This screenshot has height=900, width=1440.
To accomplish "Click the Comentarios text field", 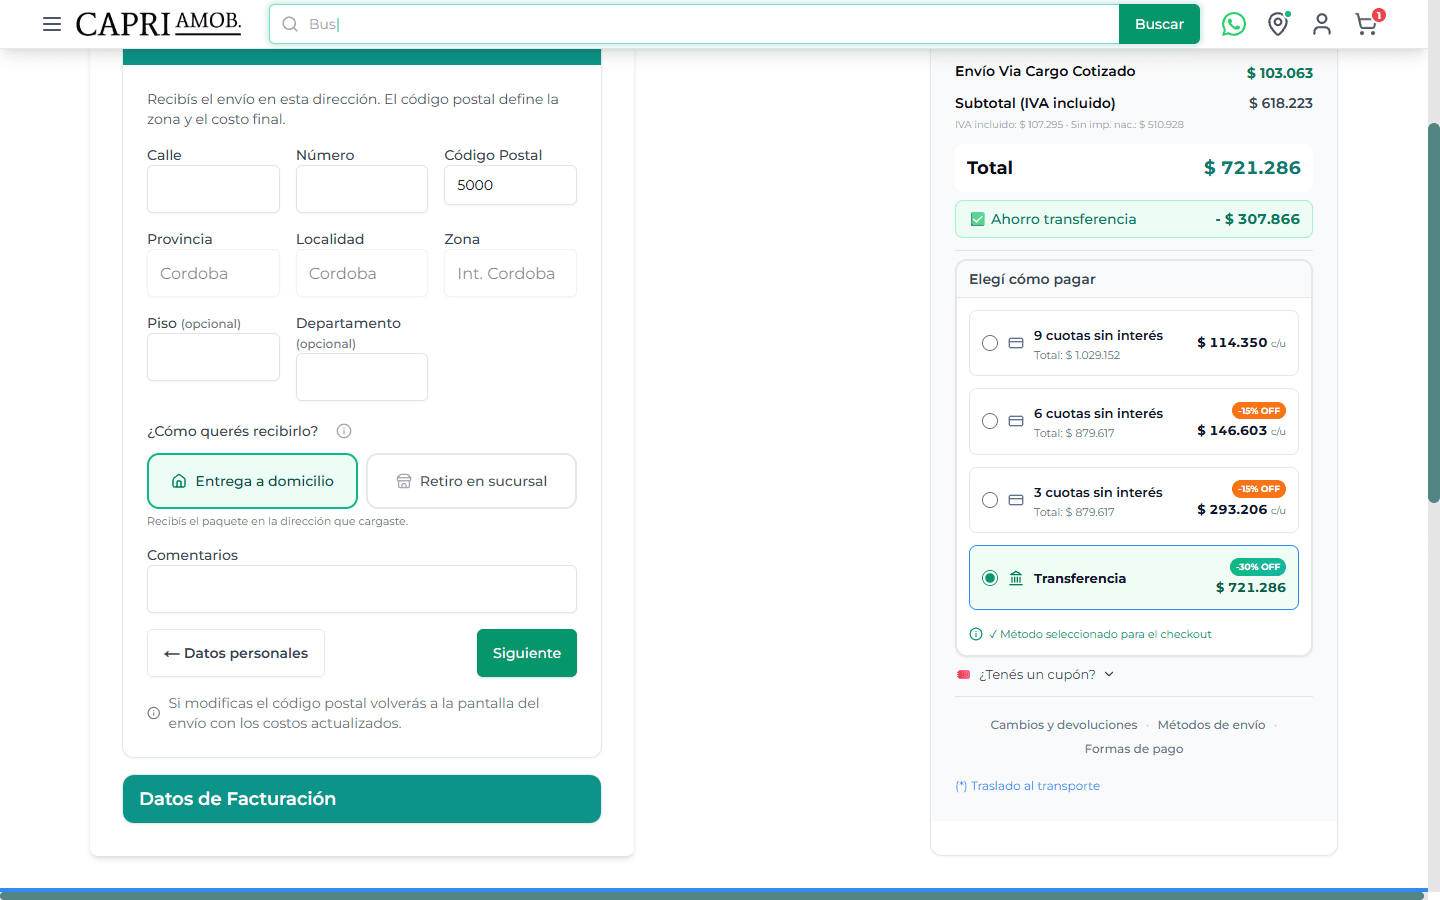I will click(x=362, y=589).
